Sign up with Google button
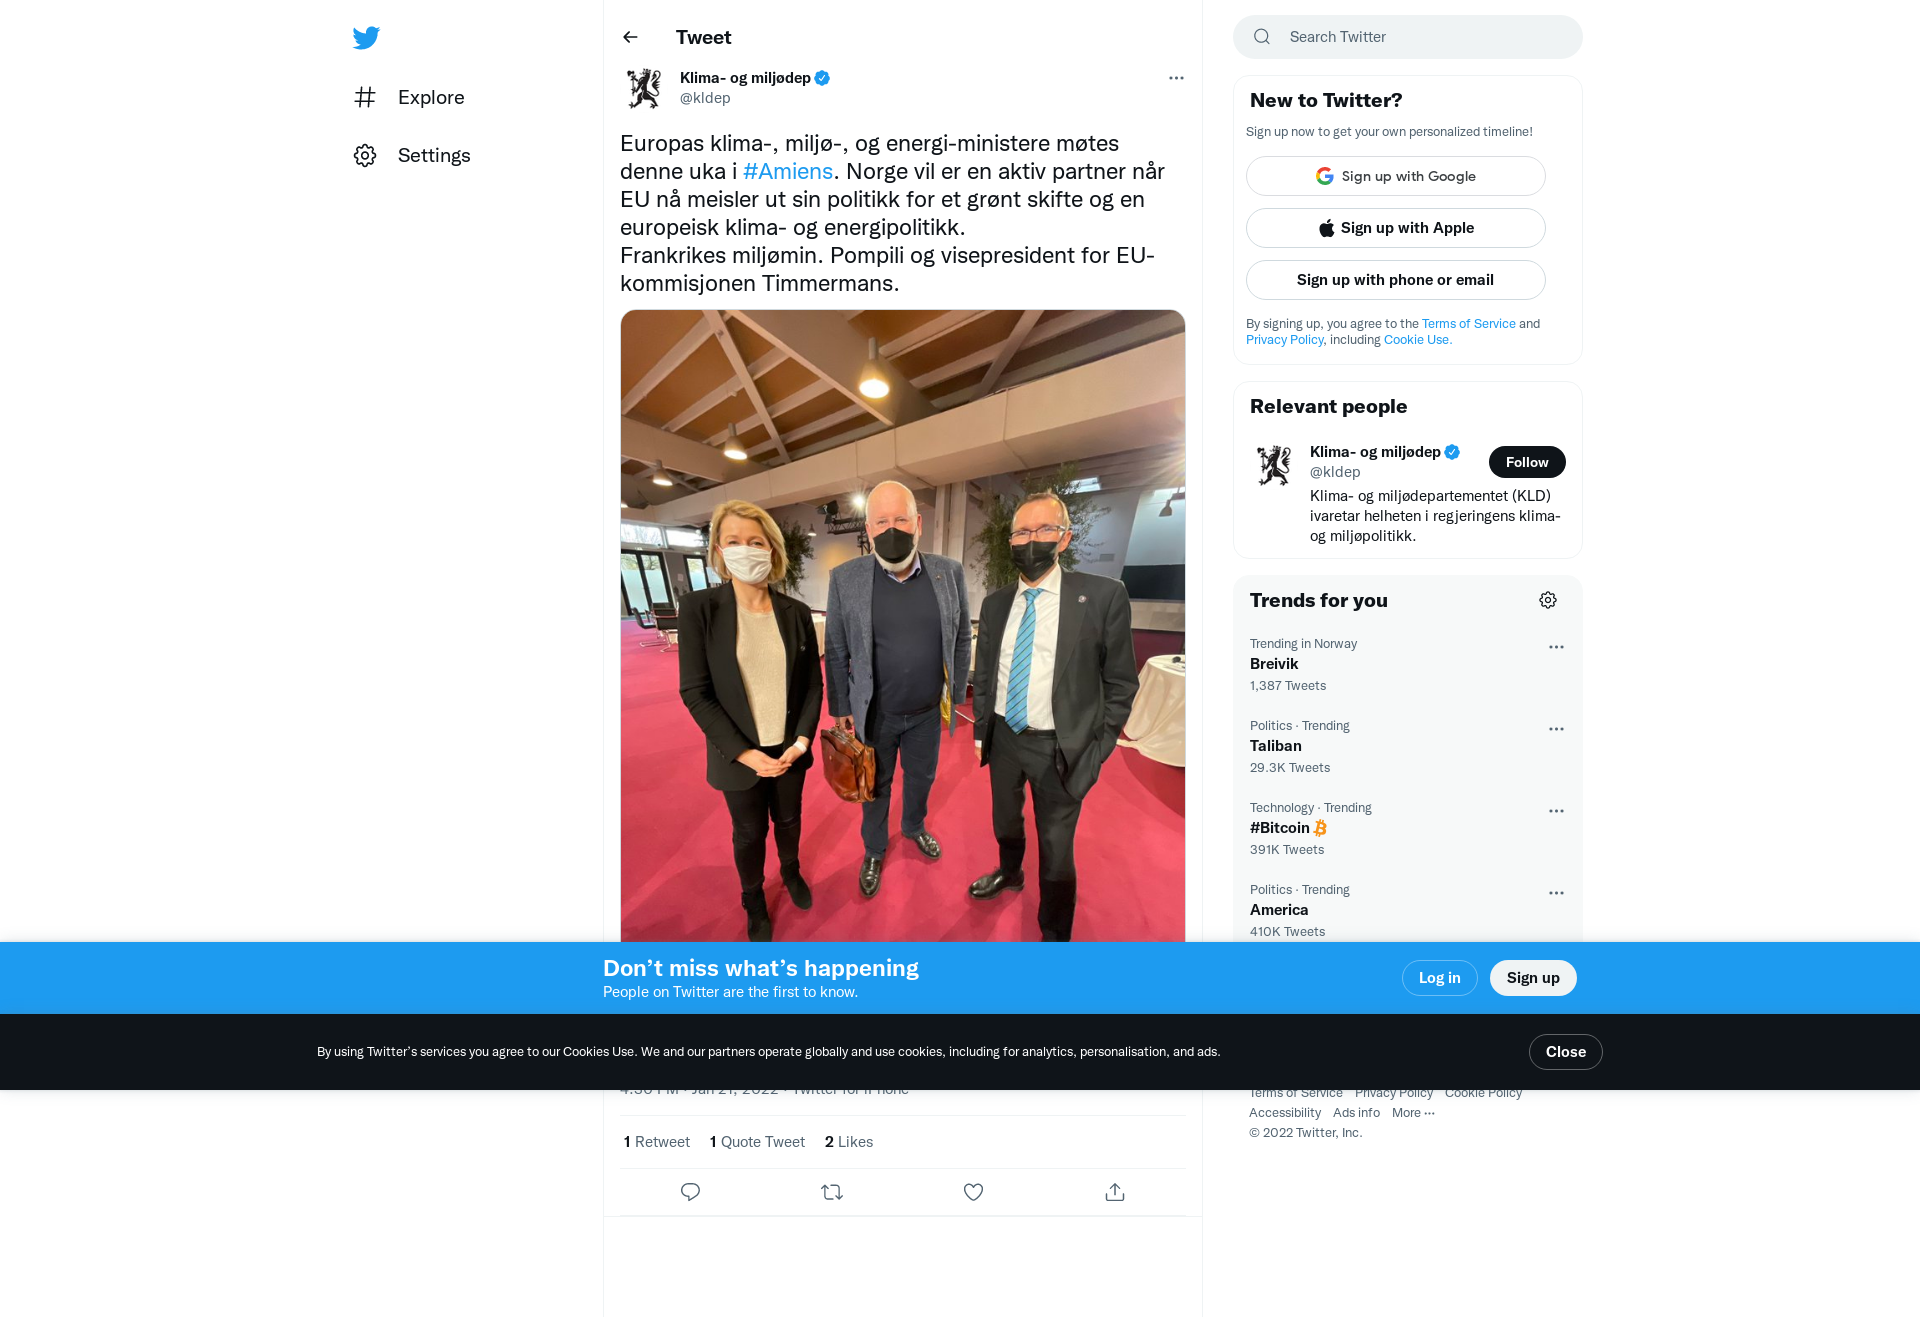This screenshot has height=1317, width=1920. point(1395,176)
